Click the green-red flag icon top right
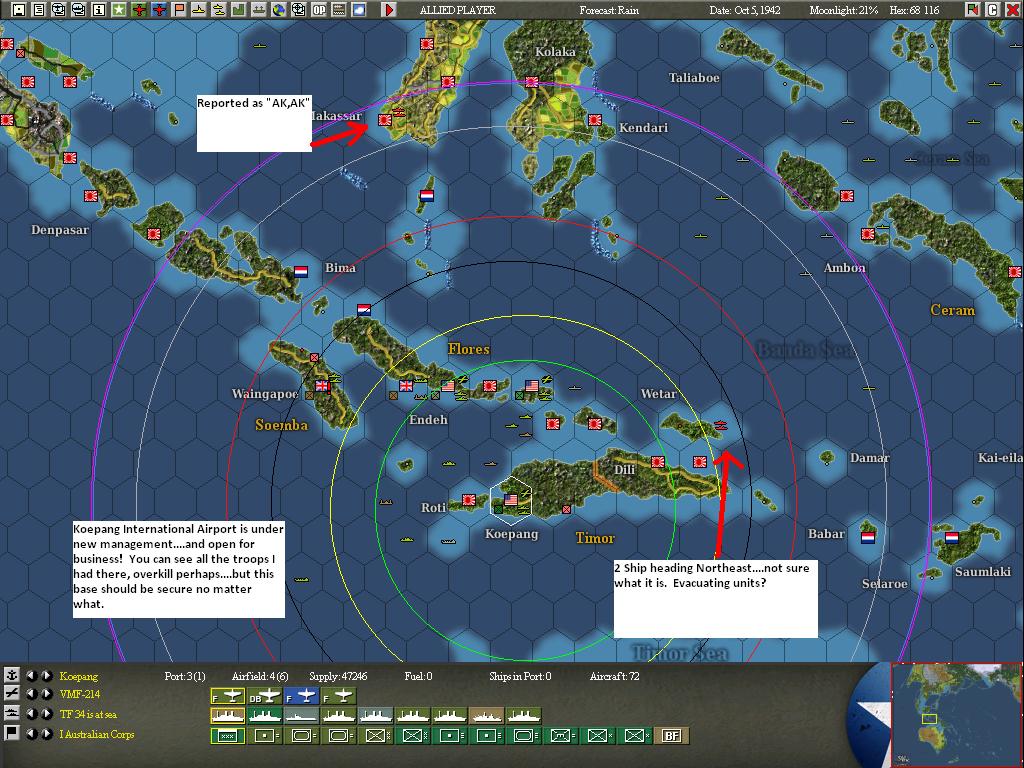This screenshot has width=1024, height=768. (x=972, y=10)
